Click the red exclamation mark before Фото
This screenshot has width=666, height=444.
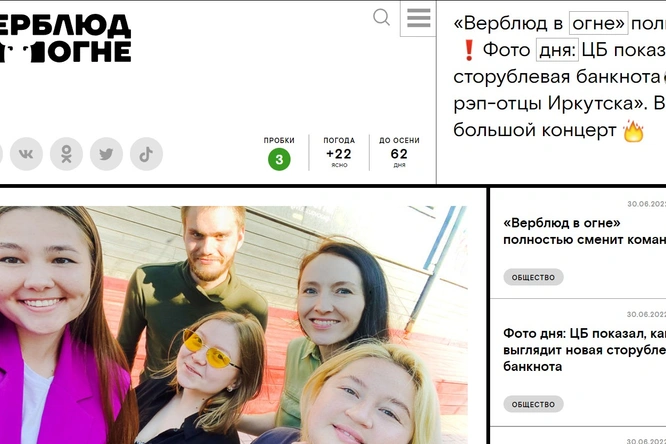pyautogui.click(x=468, y=50)
